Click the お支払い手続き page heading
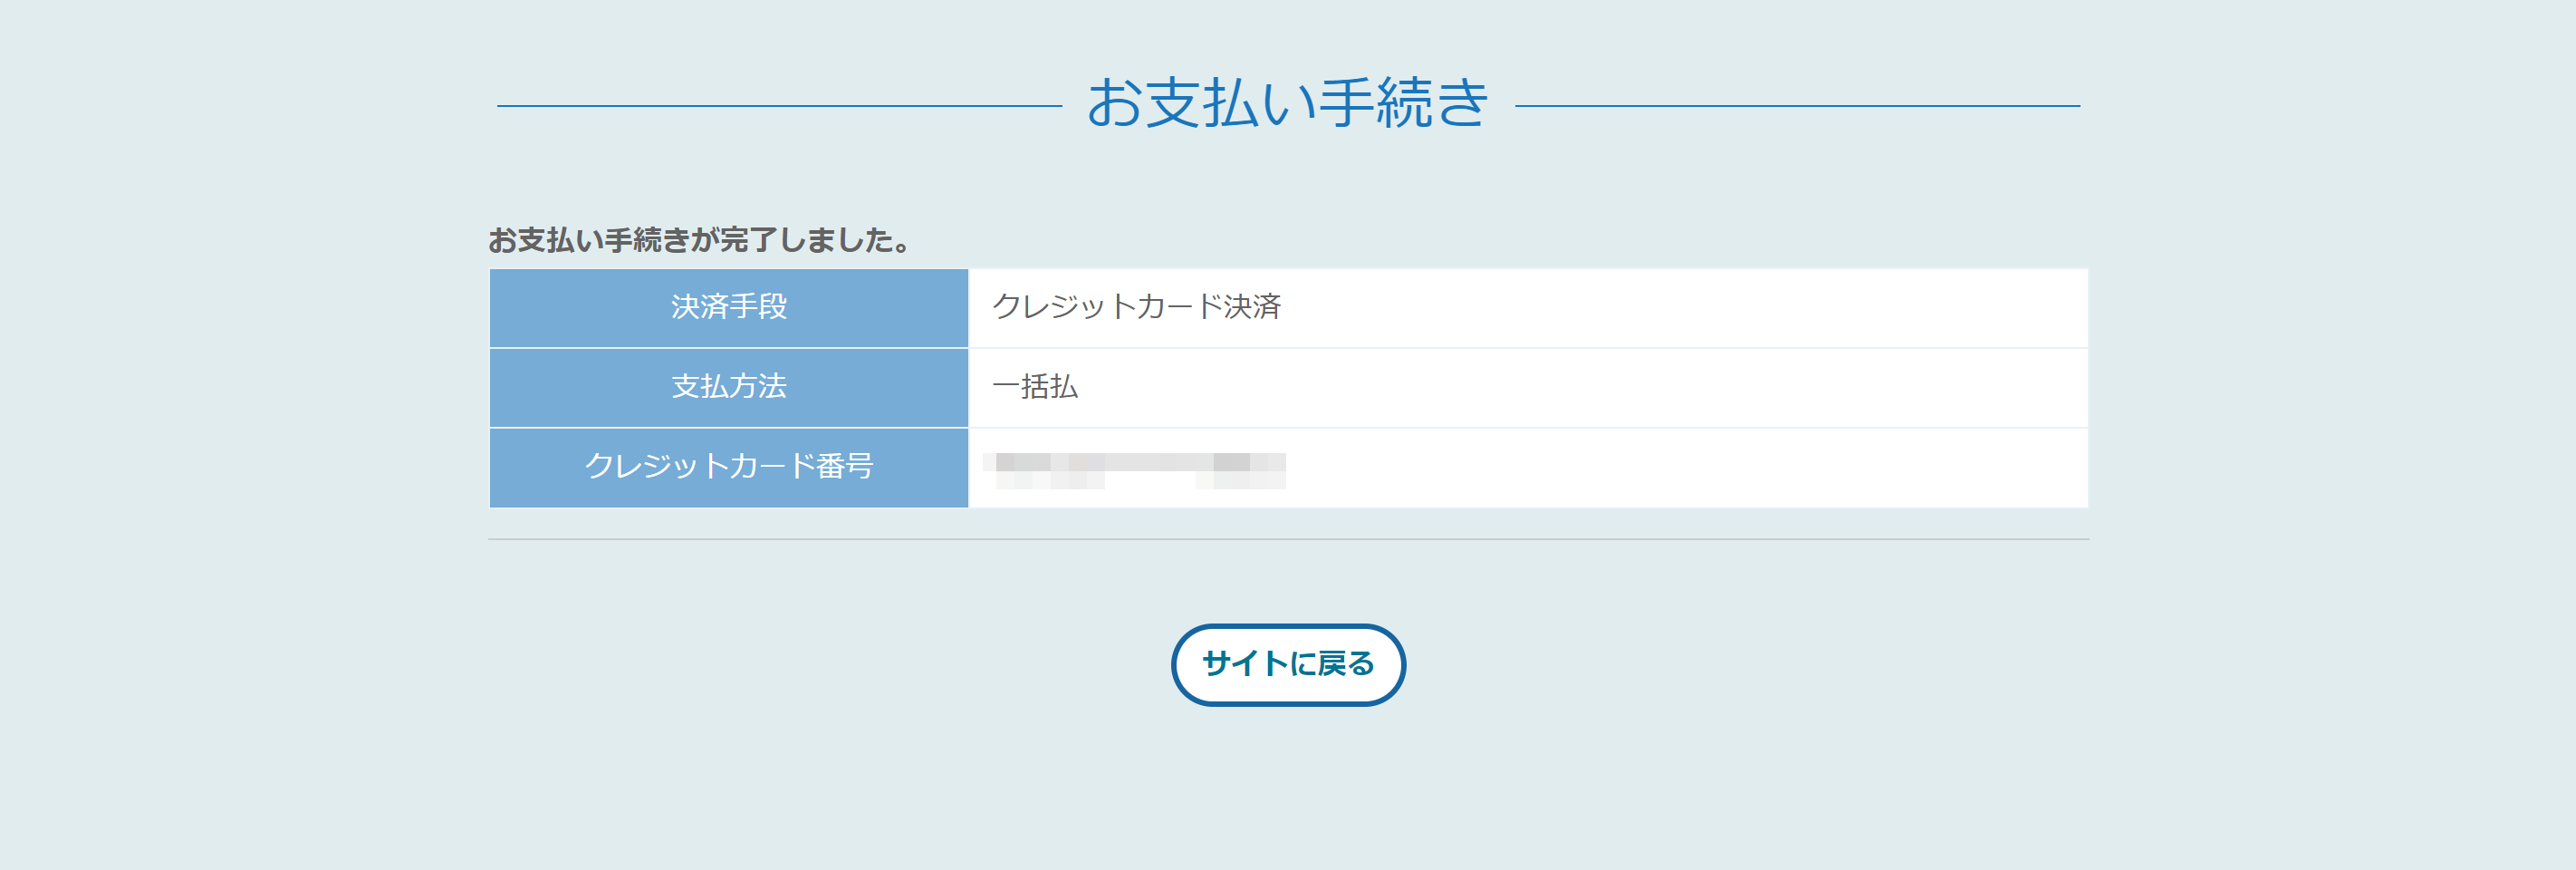The width and height of the screenshot is (2576, 870). point(1288,103)
